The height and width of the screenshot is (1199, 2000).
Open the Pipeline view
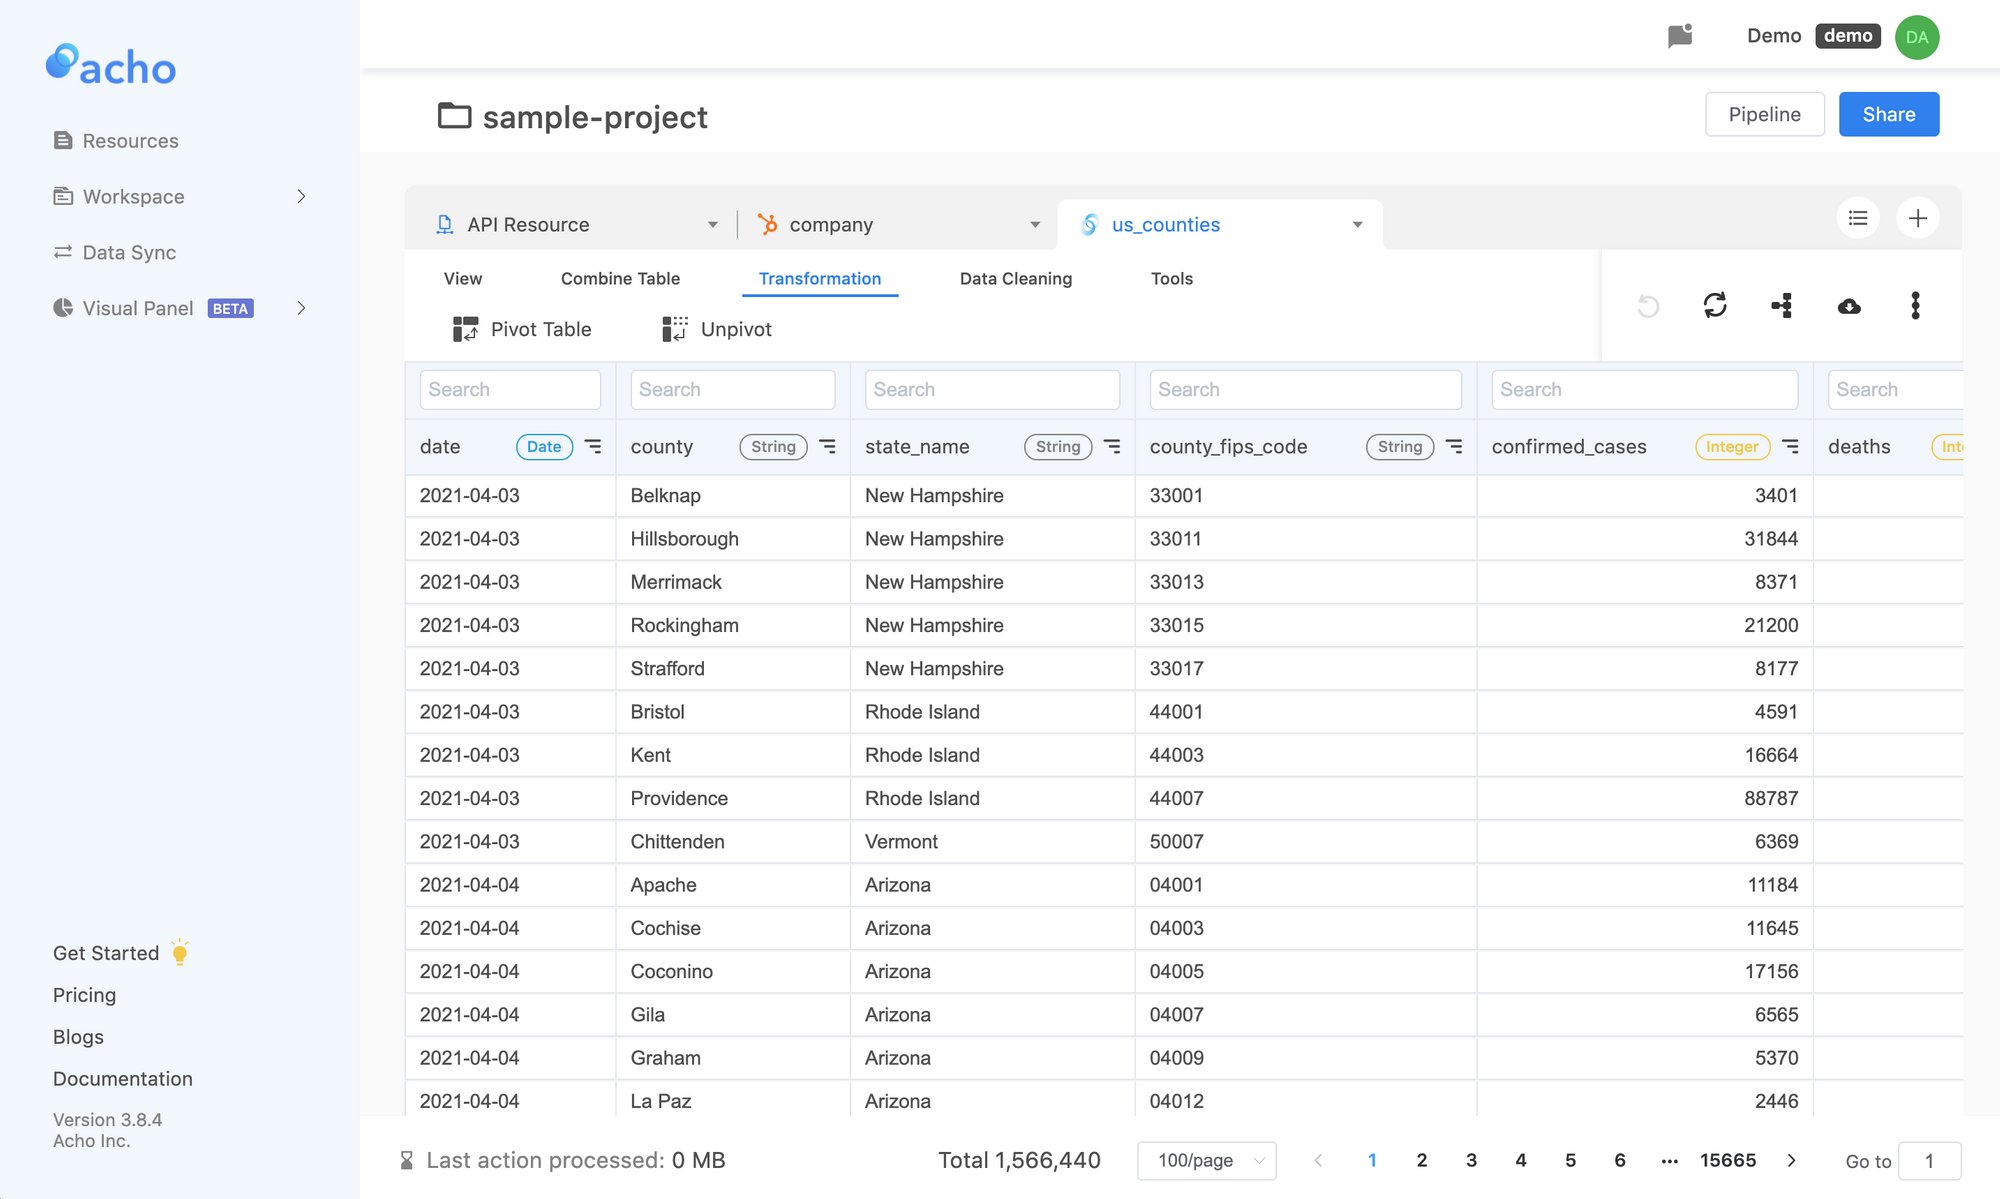point(1764,114)
